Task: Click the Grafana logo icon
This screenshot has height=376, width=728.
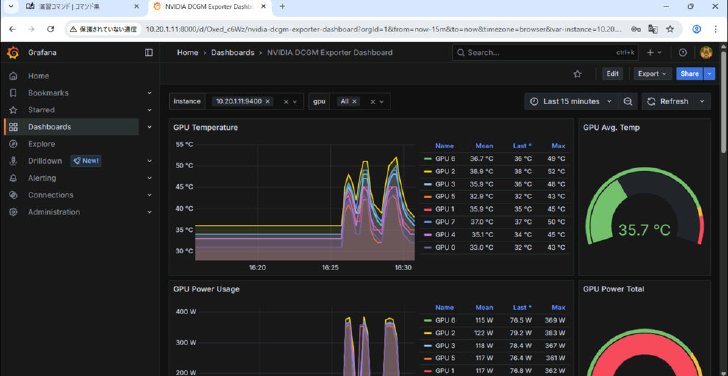Action: coord(13,53)
